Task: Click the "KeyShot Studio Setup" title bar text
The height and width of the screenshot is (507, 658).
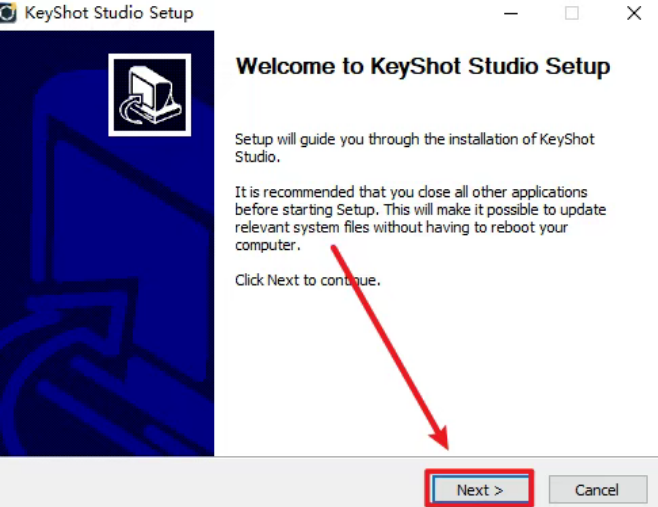Action: coord(109,13)
